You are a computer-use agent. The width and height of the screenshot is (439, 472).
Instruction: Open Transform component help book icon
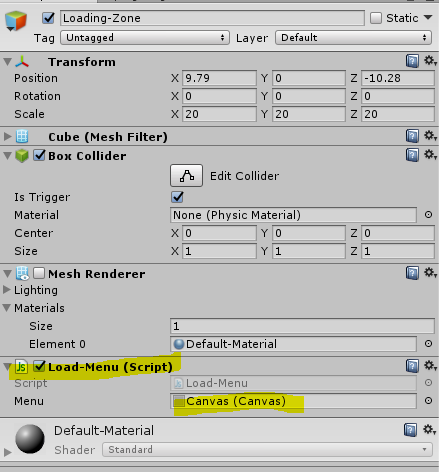tap(412, 61)
